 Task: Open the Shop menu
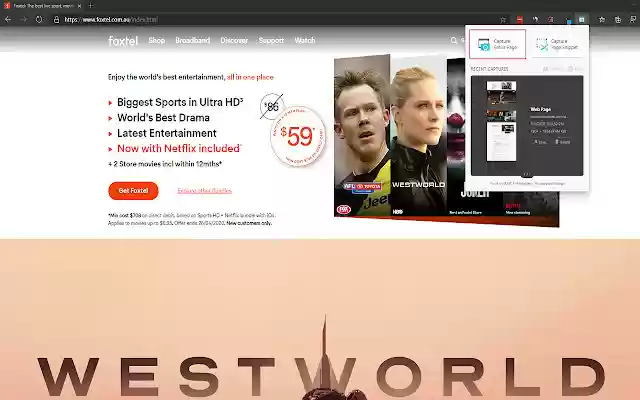tap(157, 40)
